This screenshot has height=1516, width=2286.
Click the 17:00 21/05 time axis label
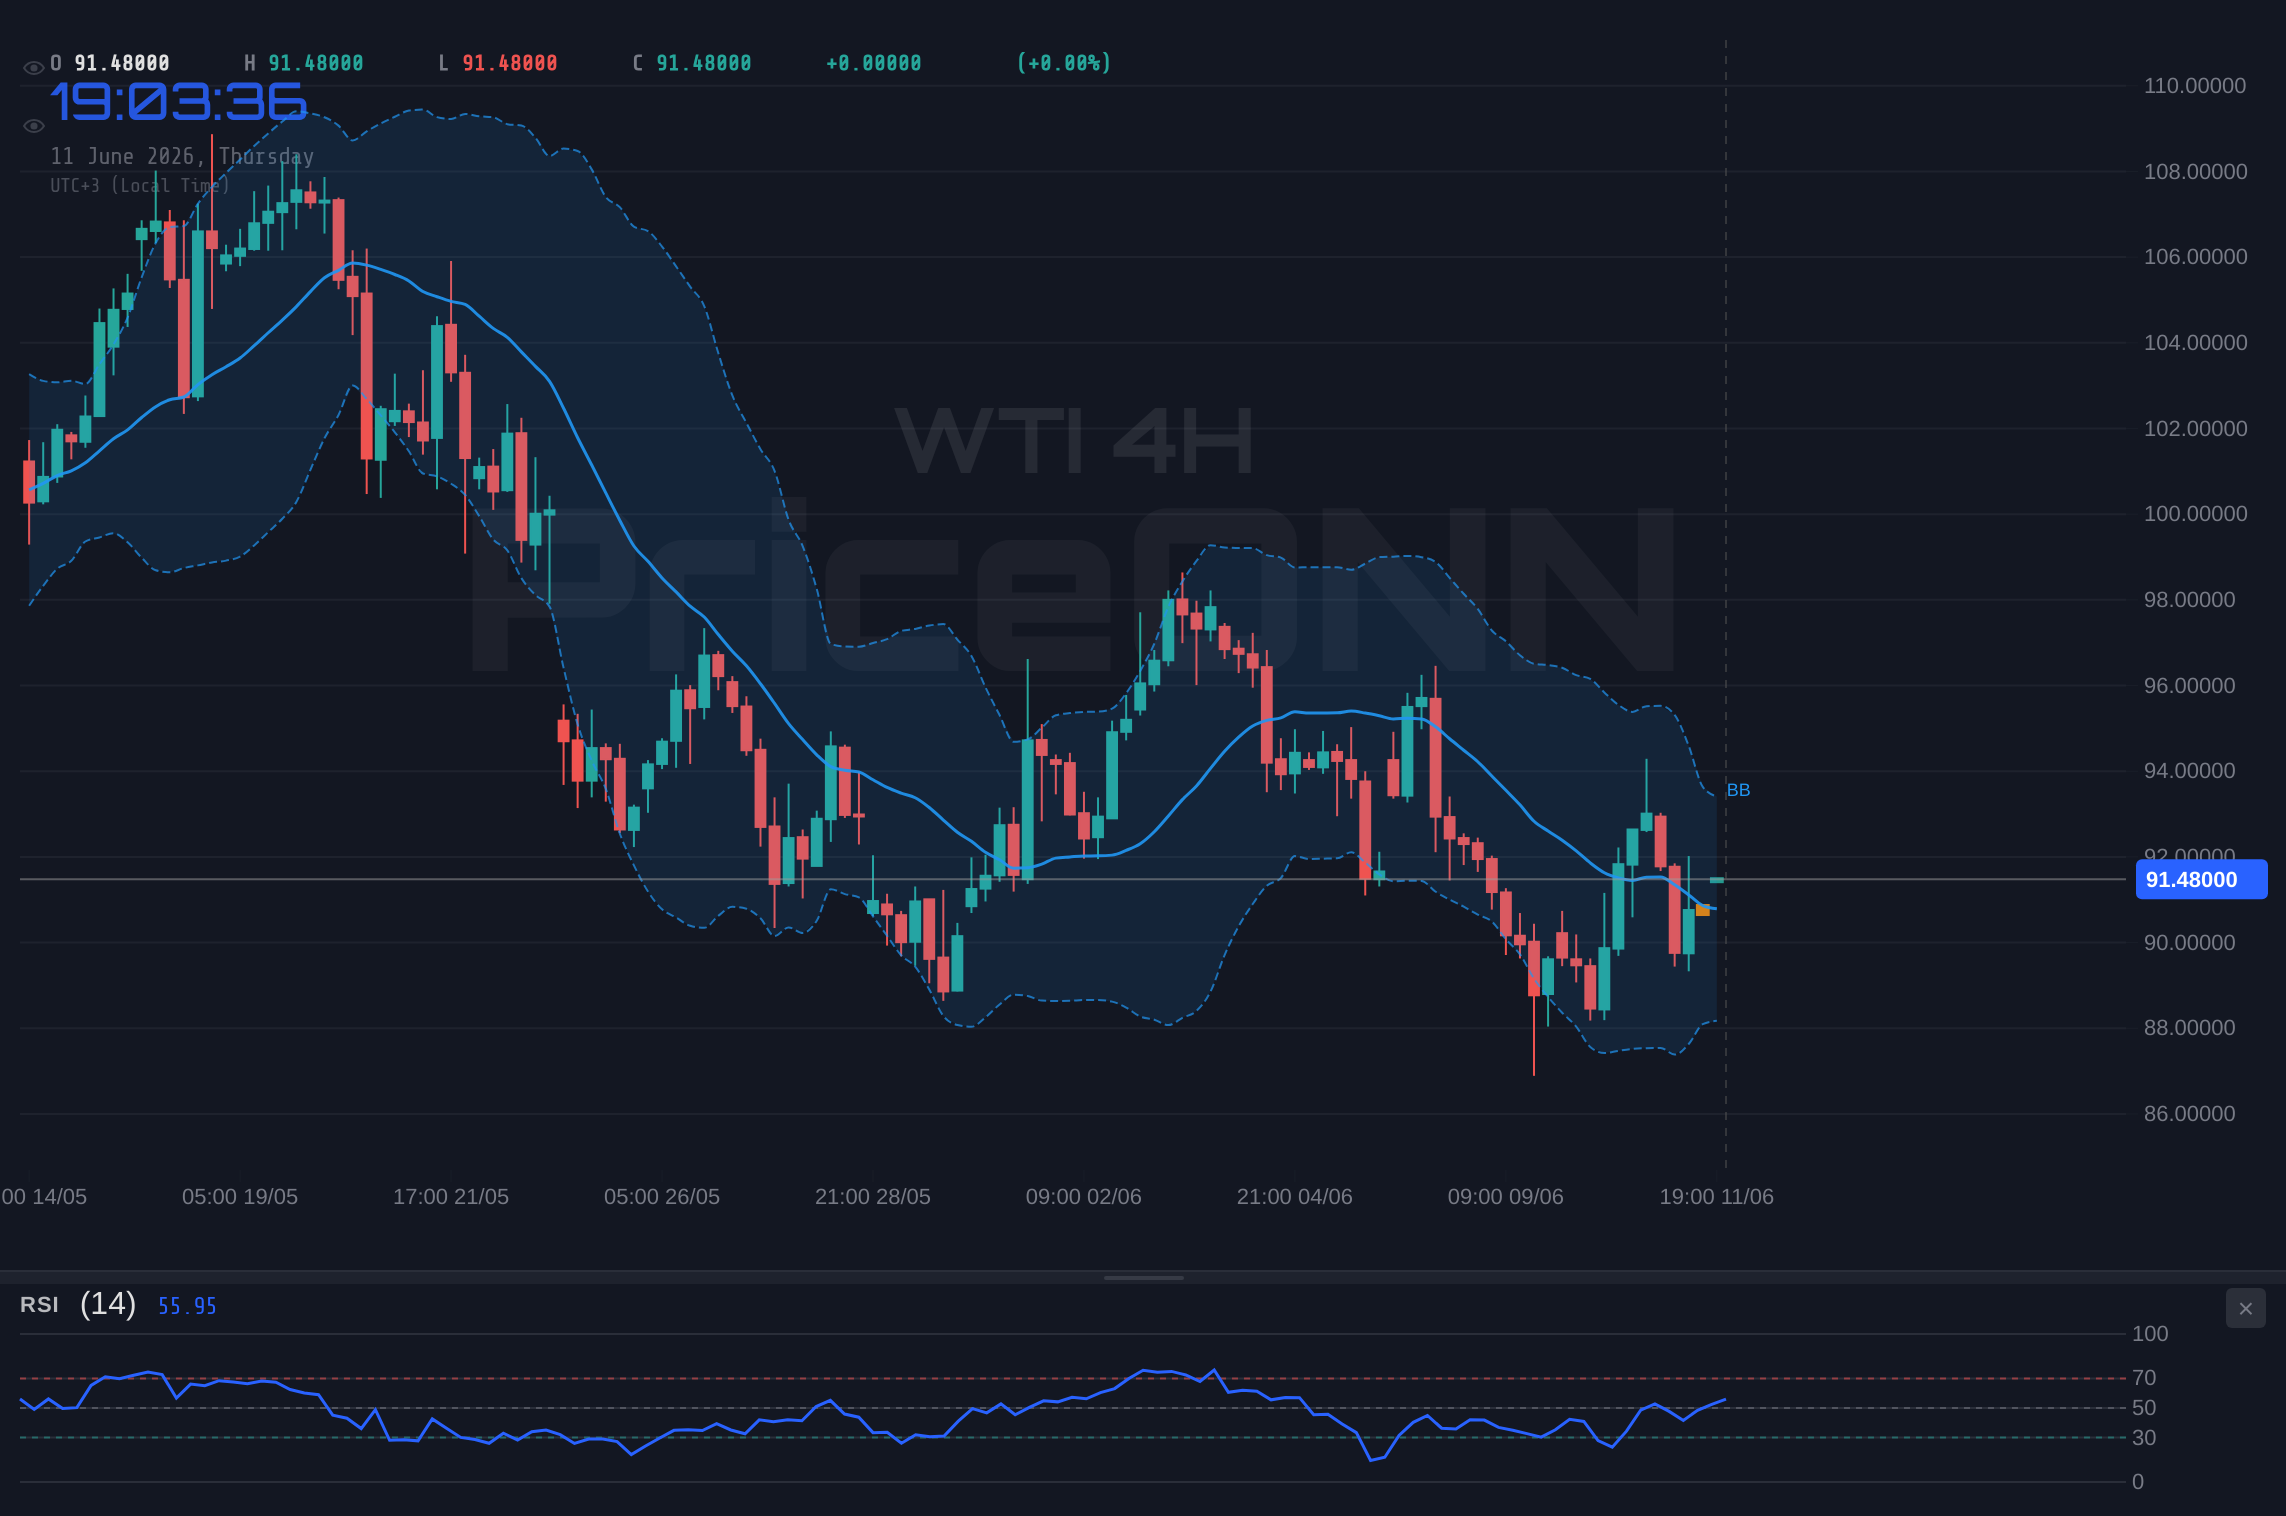[x=451, y=1197]
